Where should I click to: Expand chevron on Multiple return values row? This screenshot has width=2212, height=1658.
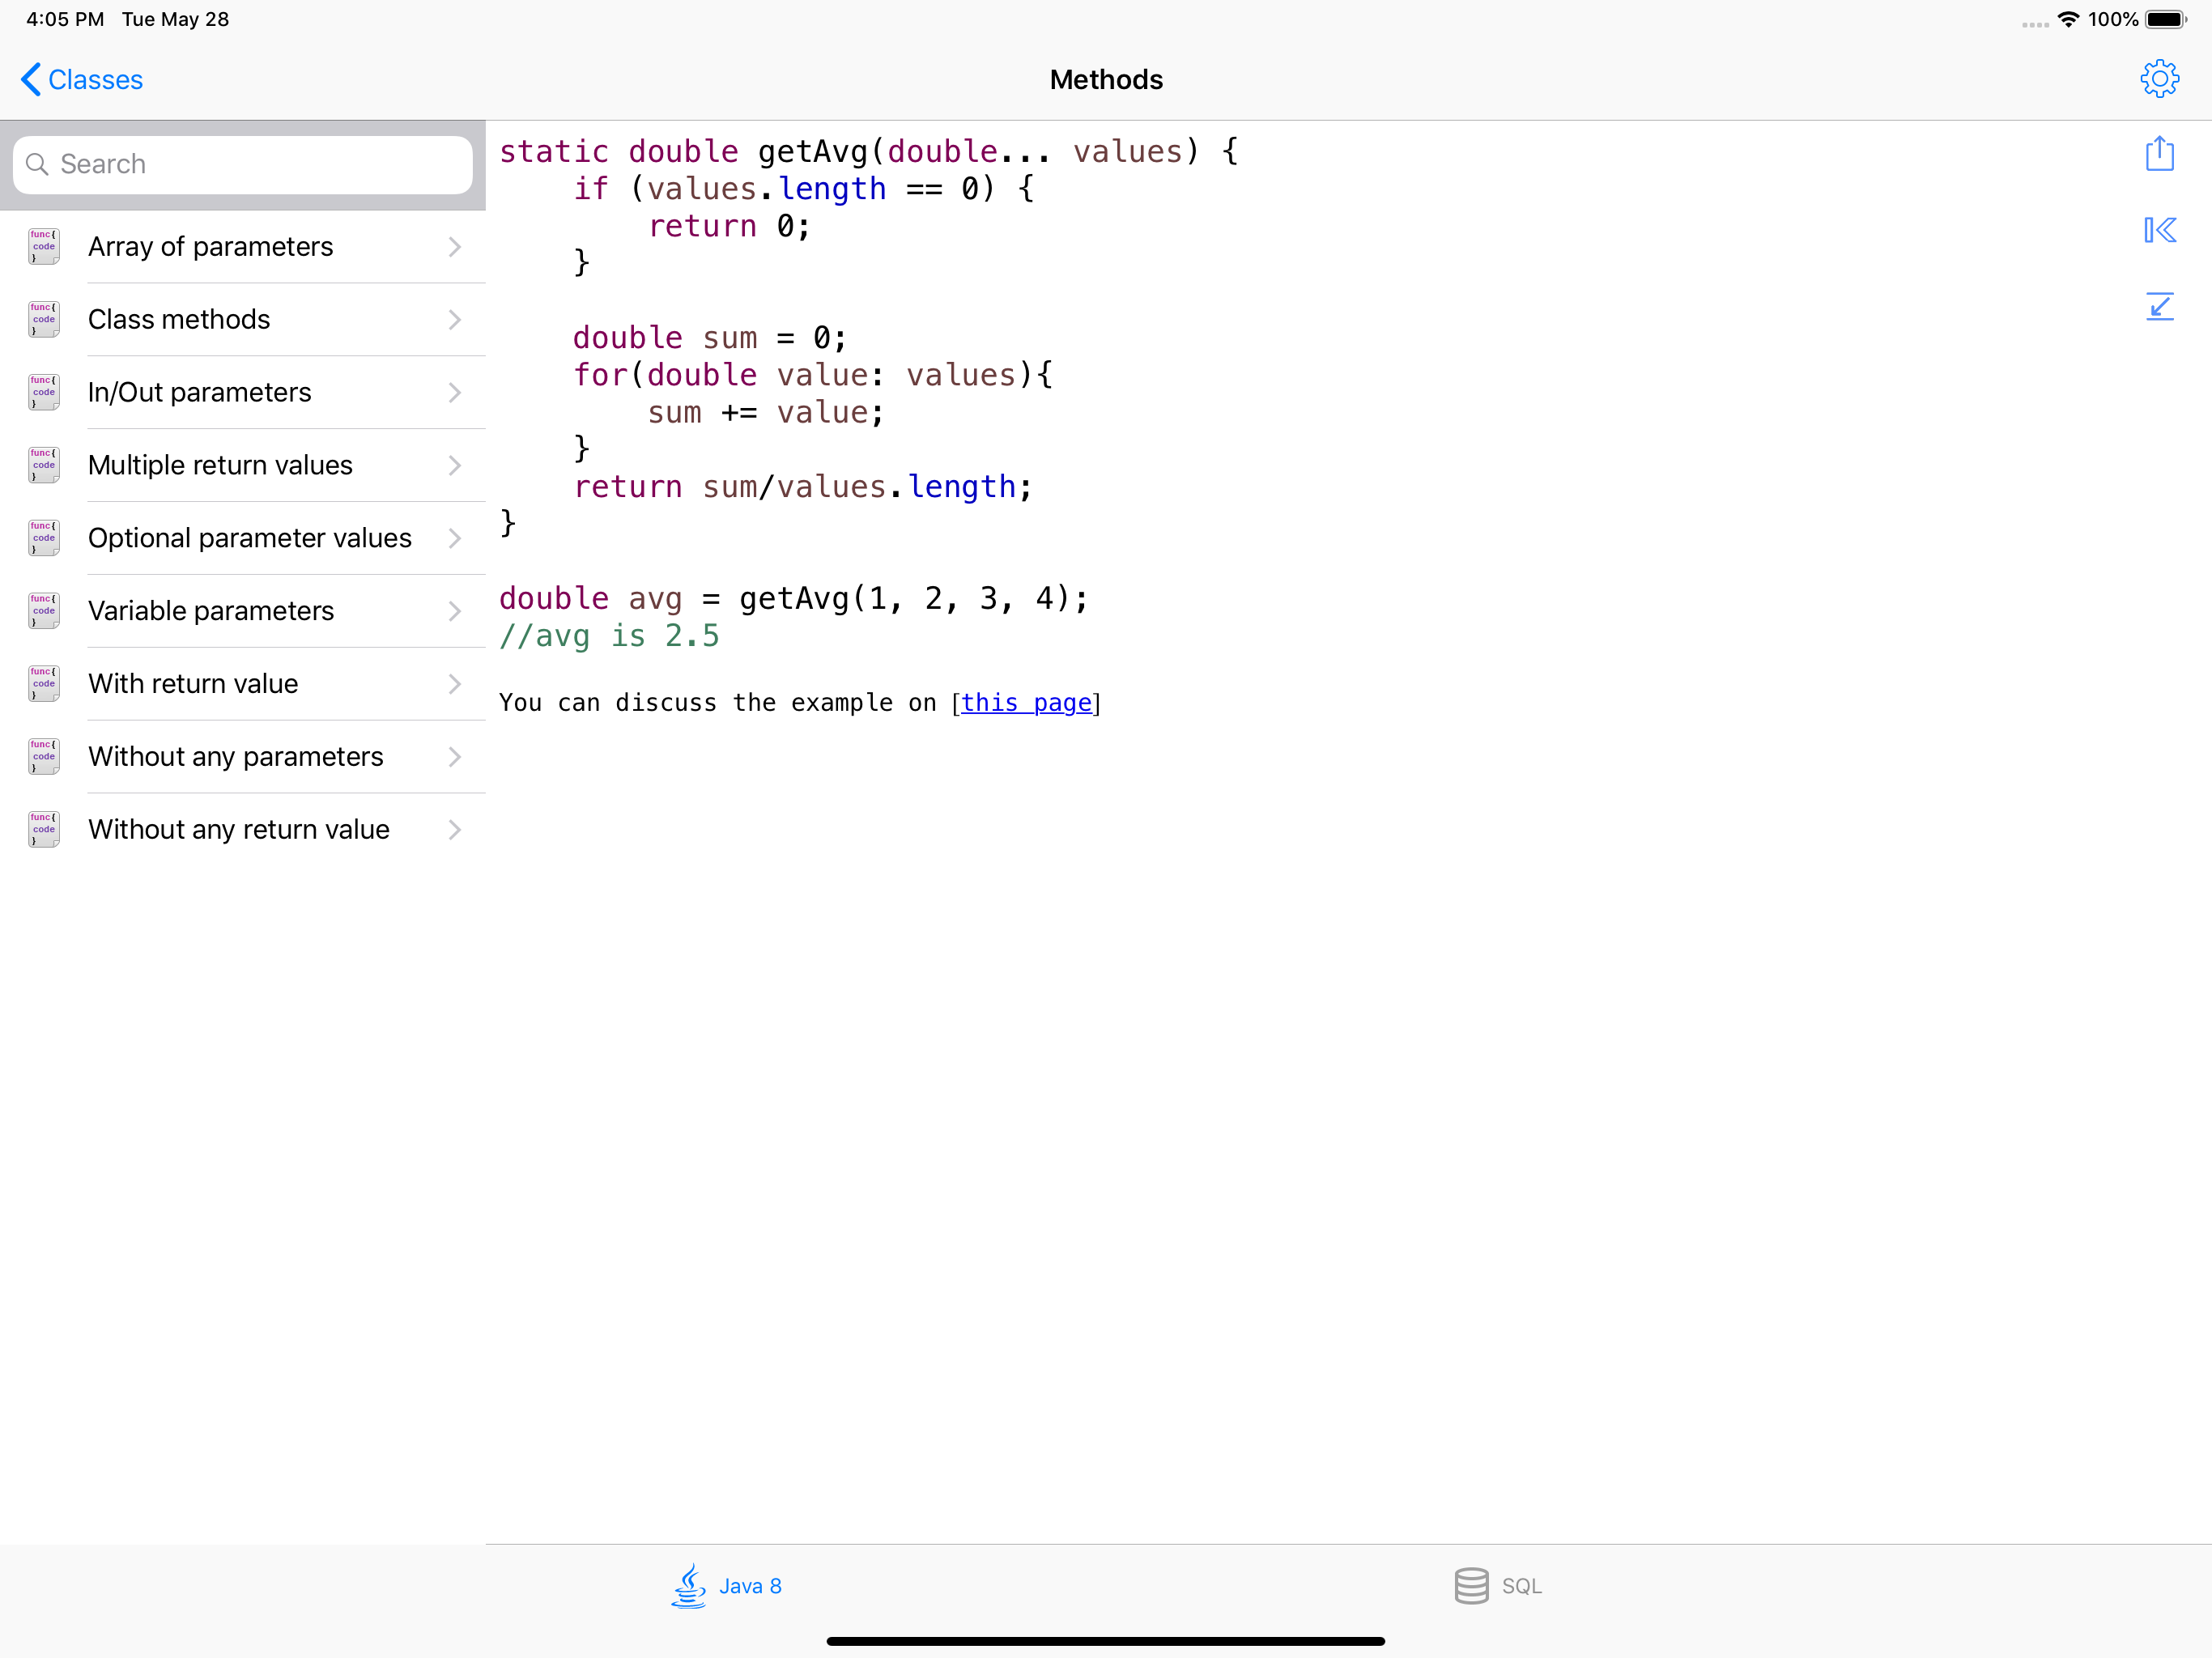tap(455, 465)
